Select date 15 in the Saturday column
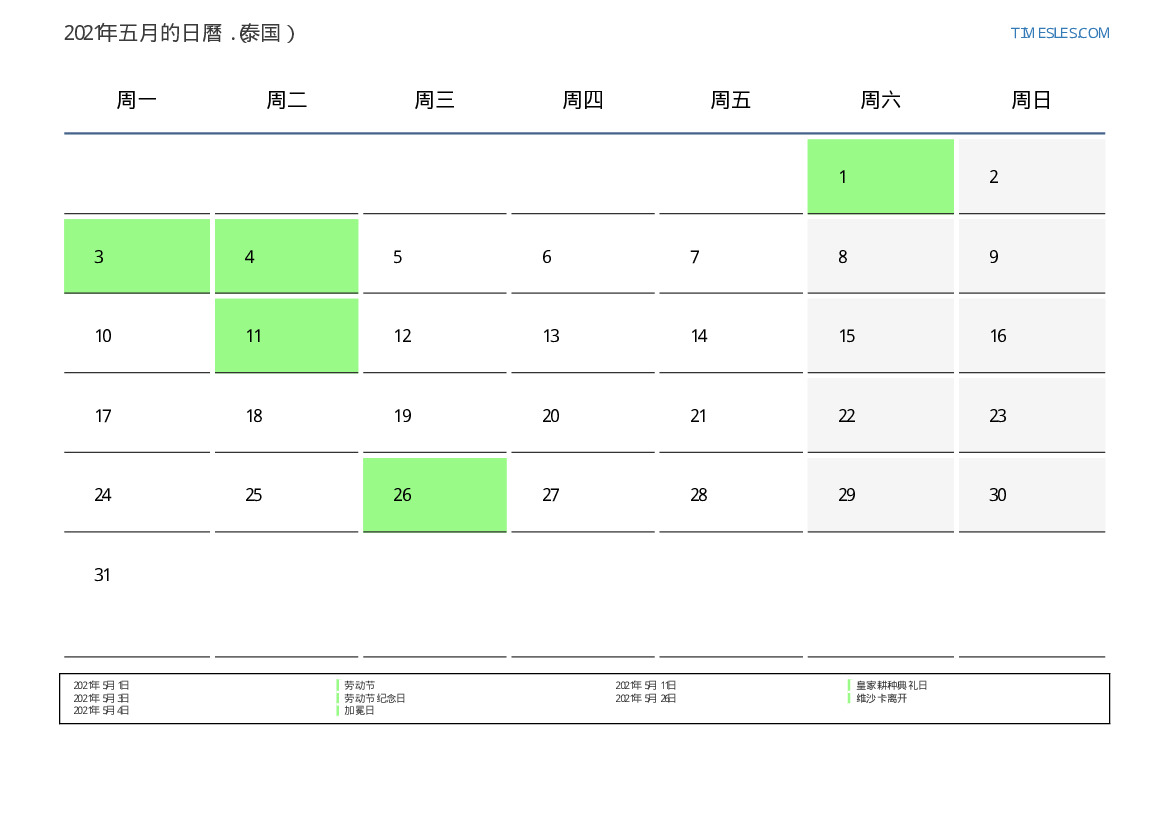The image size is (1169, 827). tap(847, 336)
